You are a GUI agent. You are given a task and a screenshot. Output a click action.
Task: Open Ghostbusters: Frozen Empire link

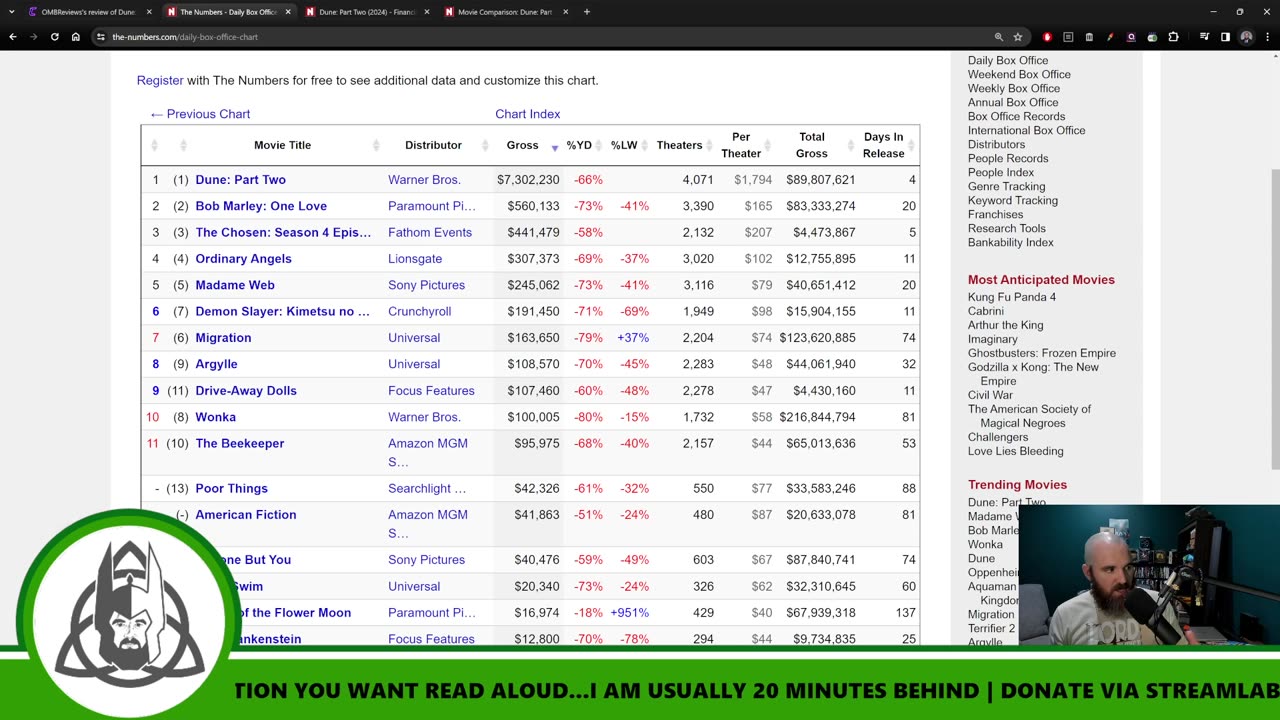tap(1041, 353)
